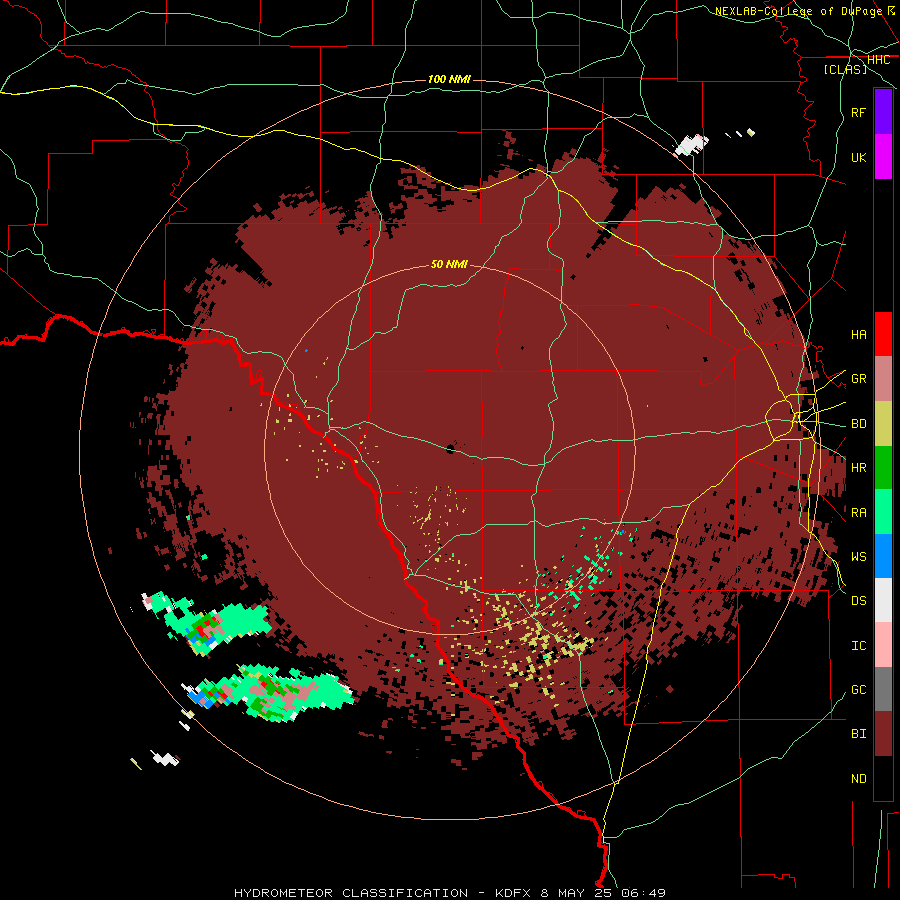The image size is (900, 900).
Task: Click the RA light green legend swatch
Action: pos(883,512)
